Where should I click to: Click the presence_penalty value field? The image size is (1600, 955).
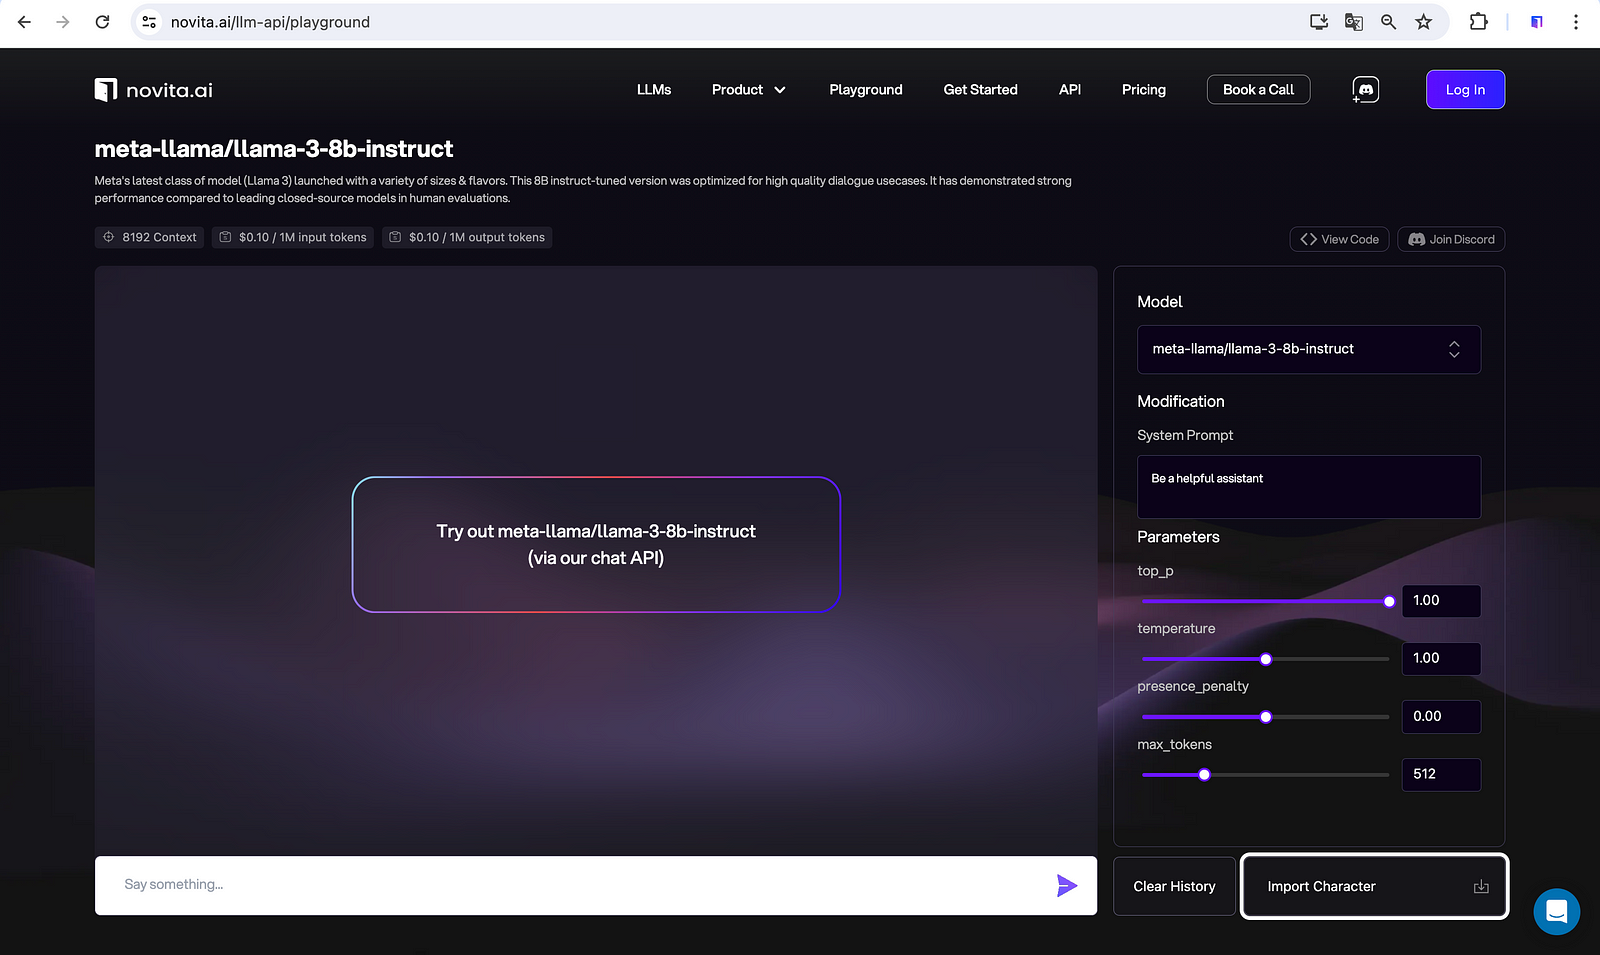(x=1441, y=717)
